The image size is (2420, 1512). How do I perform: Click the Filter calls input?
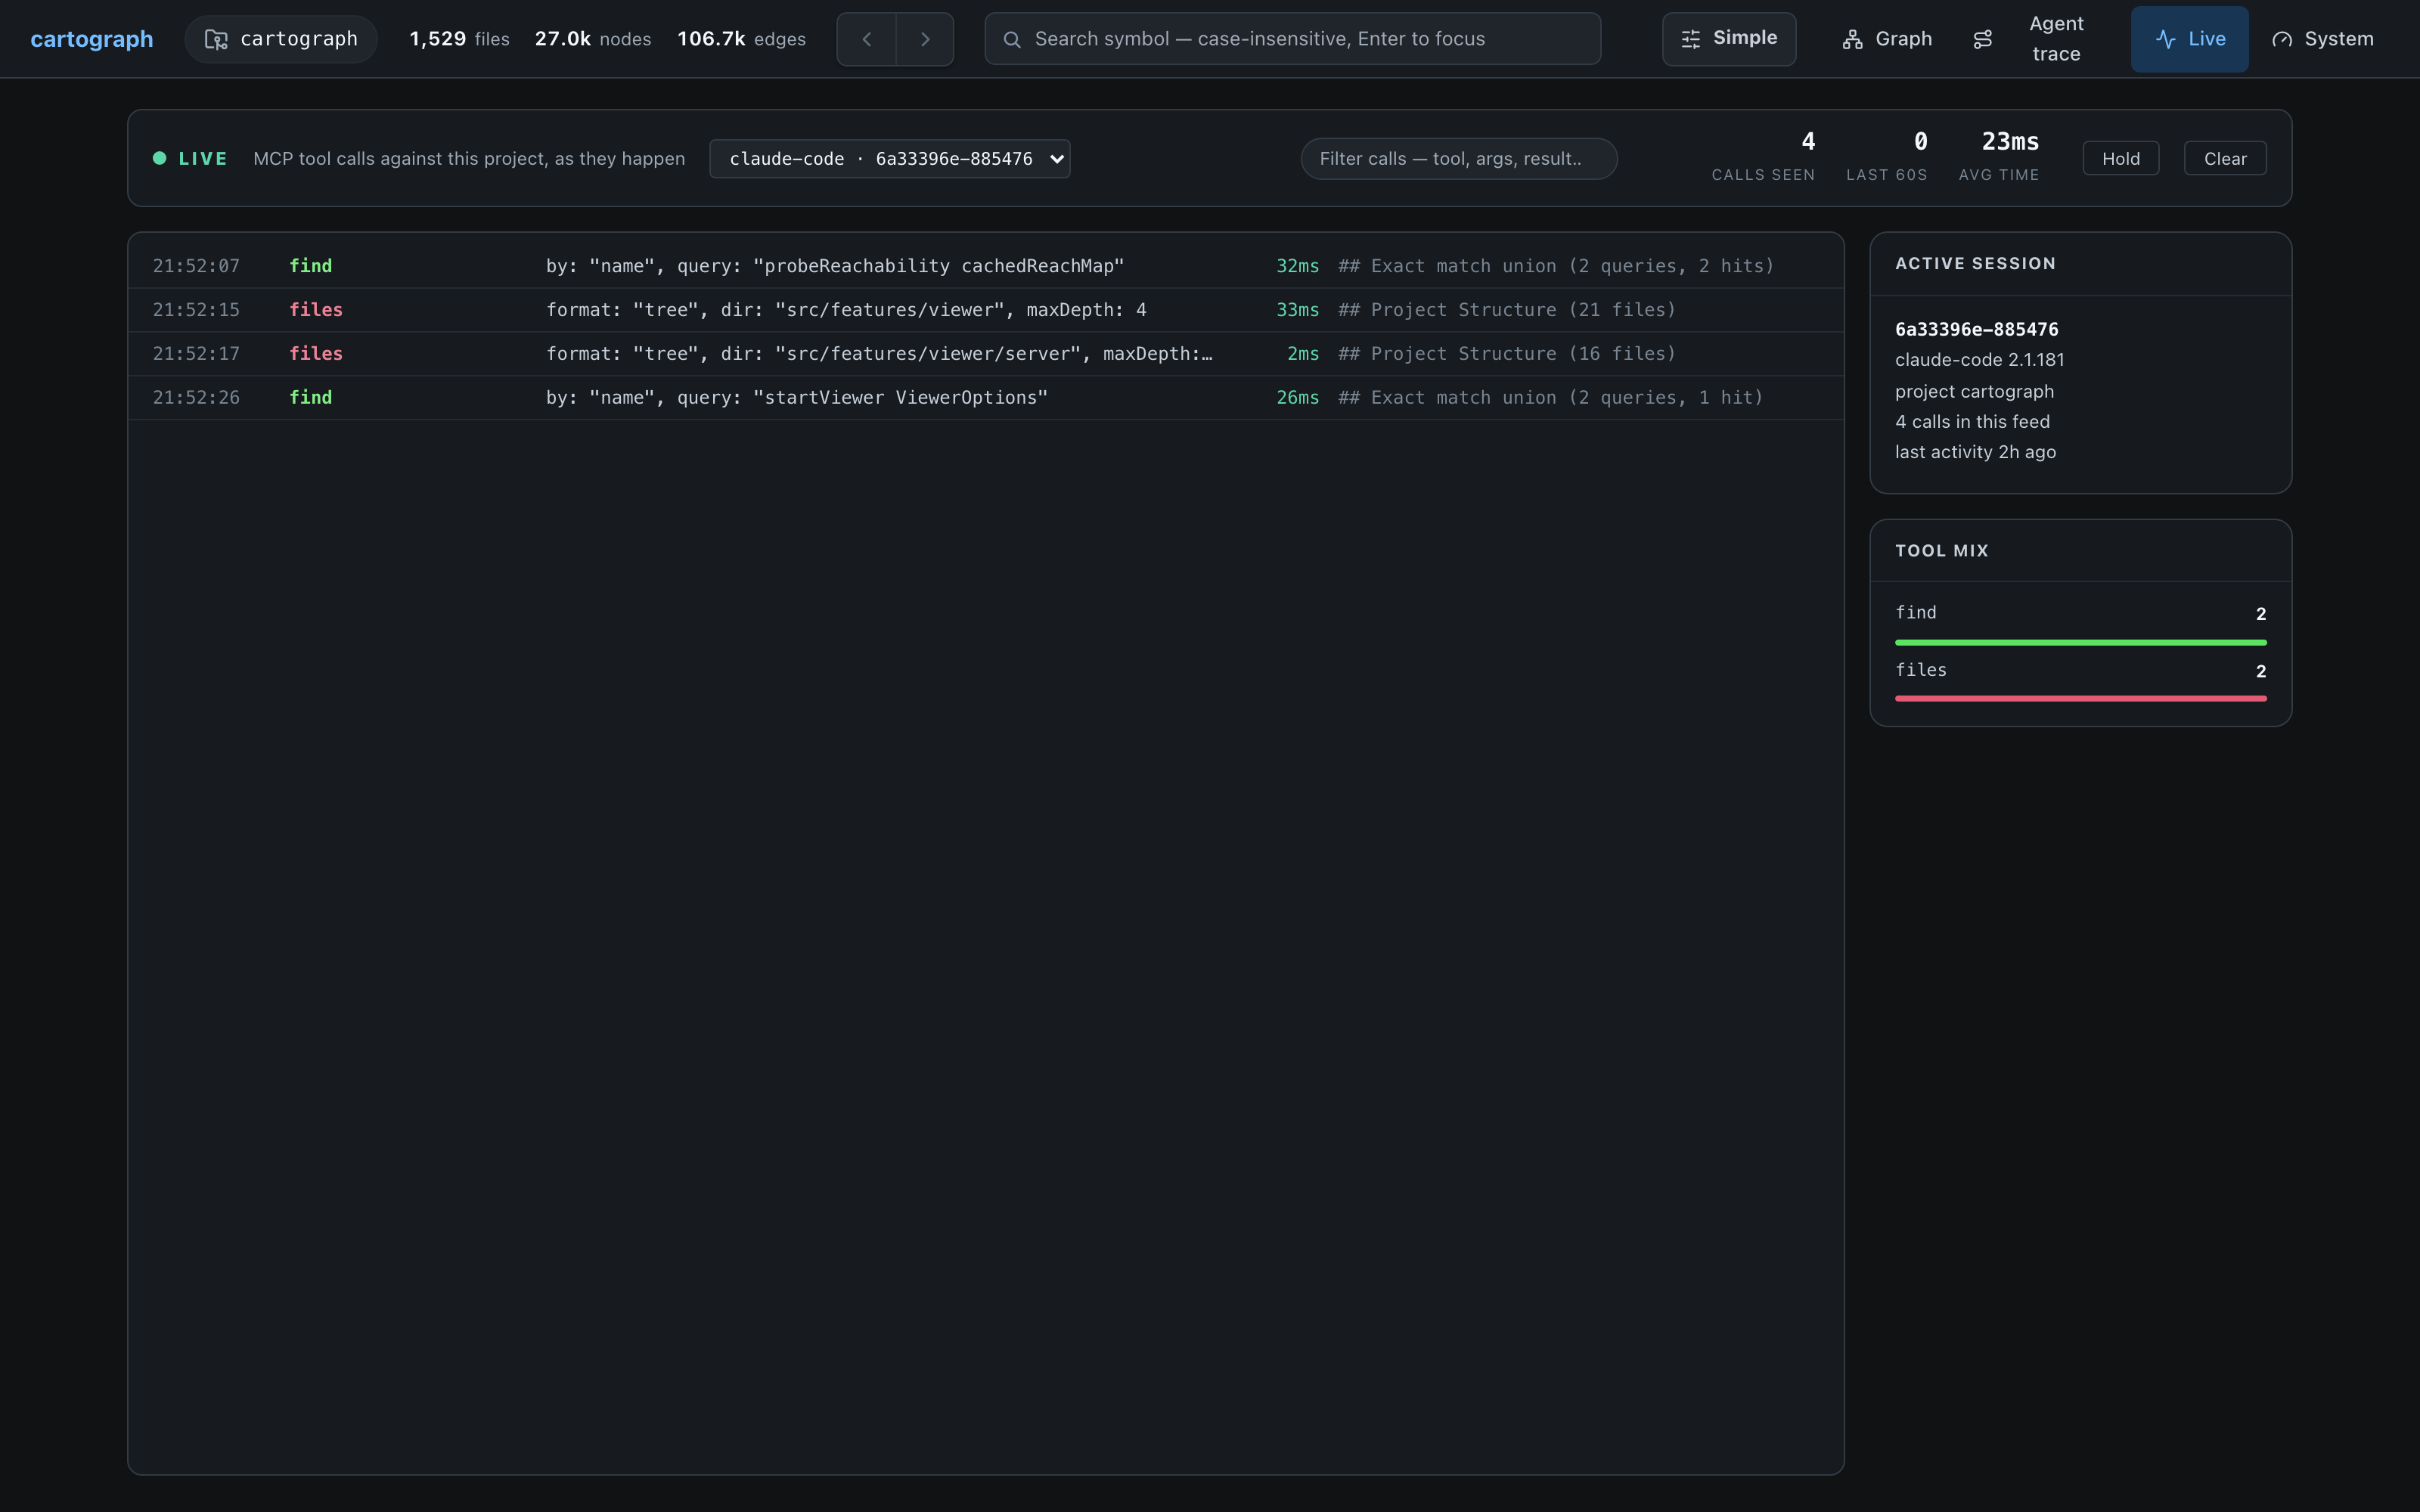coord(1458,159)
